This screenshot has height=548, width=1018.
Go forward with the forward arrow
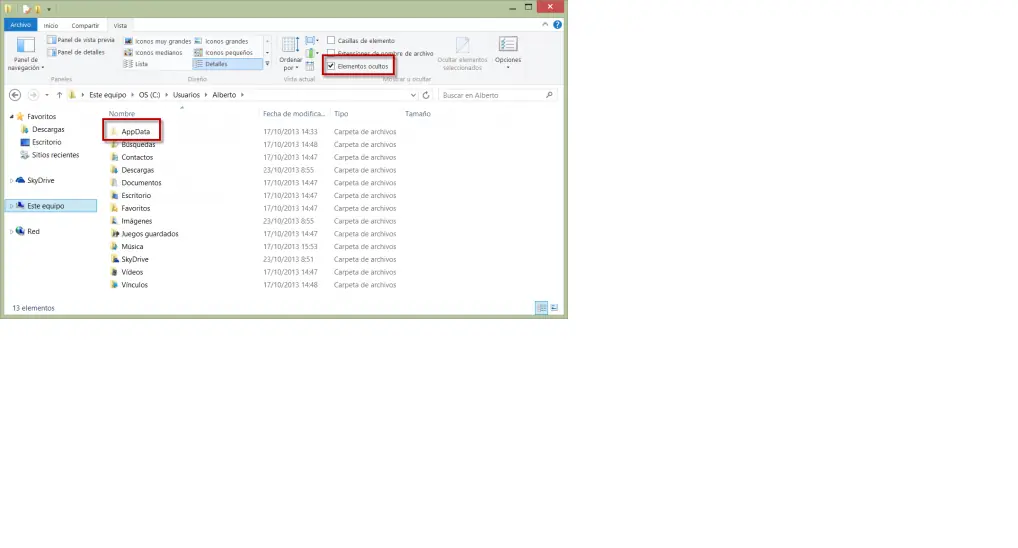coord(33,95)
